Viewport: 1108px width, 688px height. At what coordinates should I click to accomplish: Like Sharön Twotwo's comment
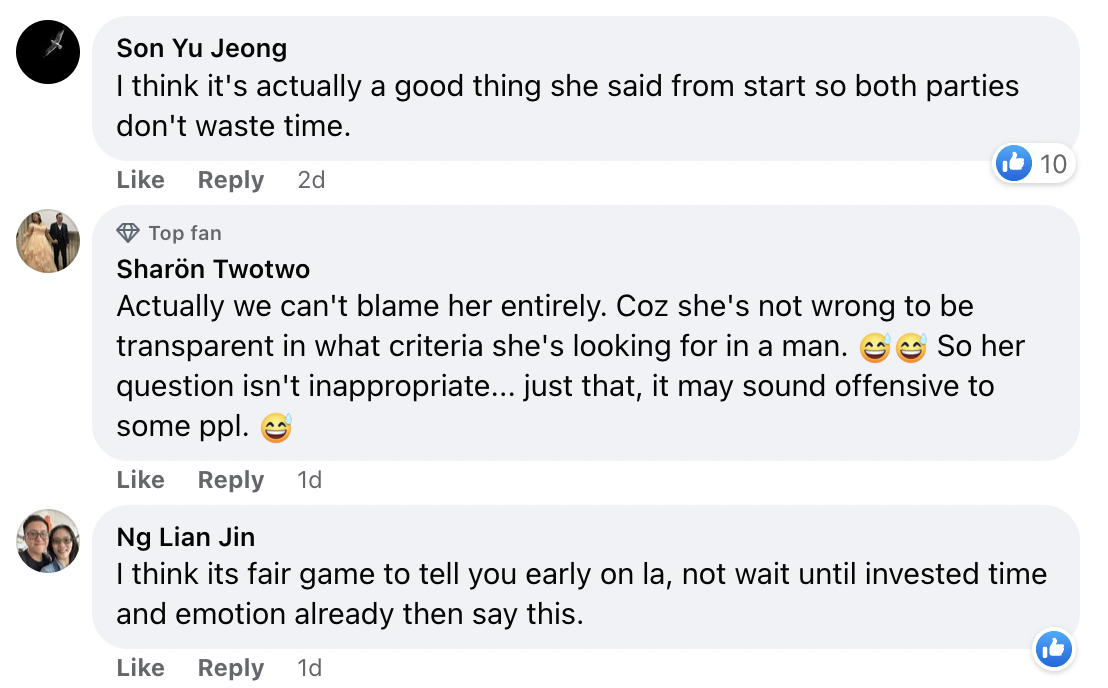pyautogui.click(x=140, y=480)
